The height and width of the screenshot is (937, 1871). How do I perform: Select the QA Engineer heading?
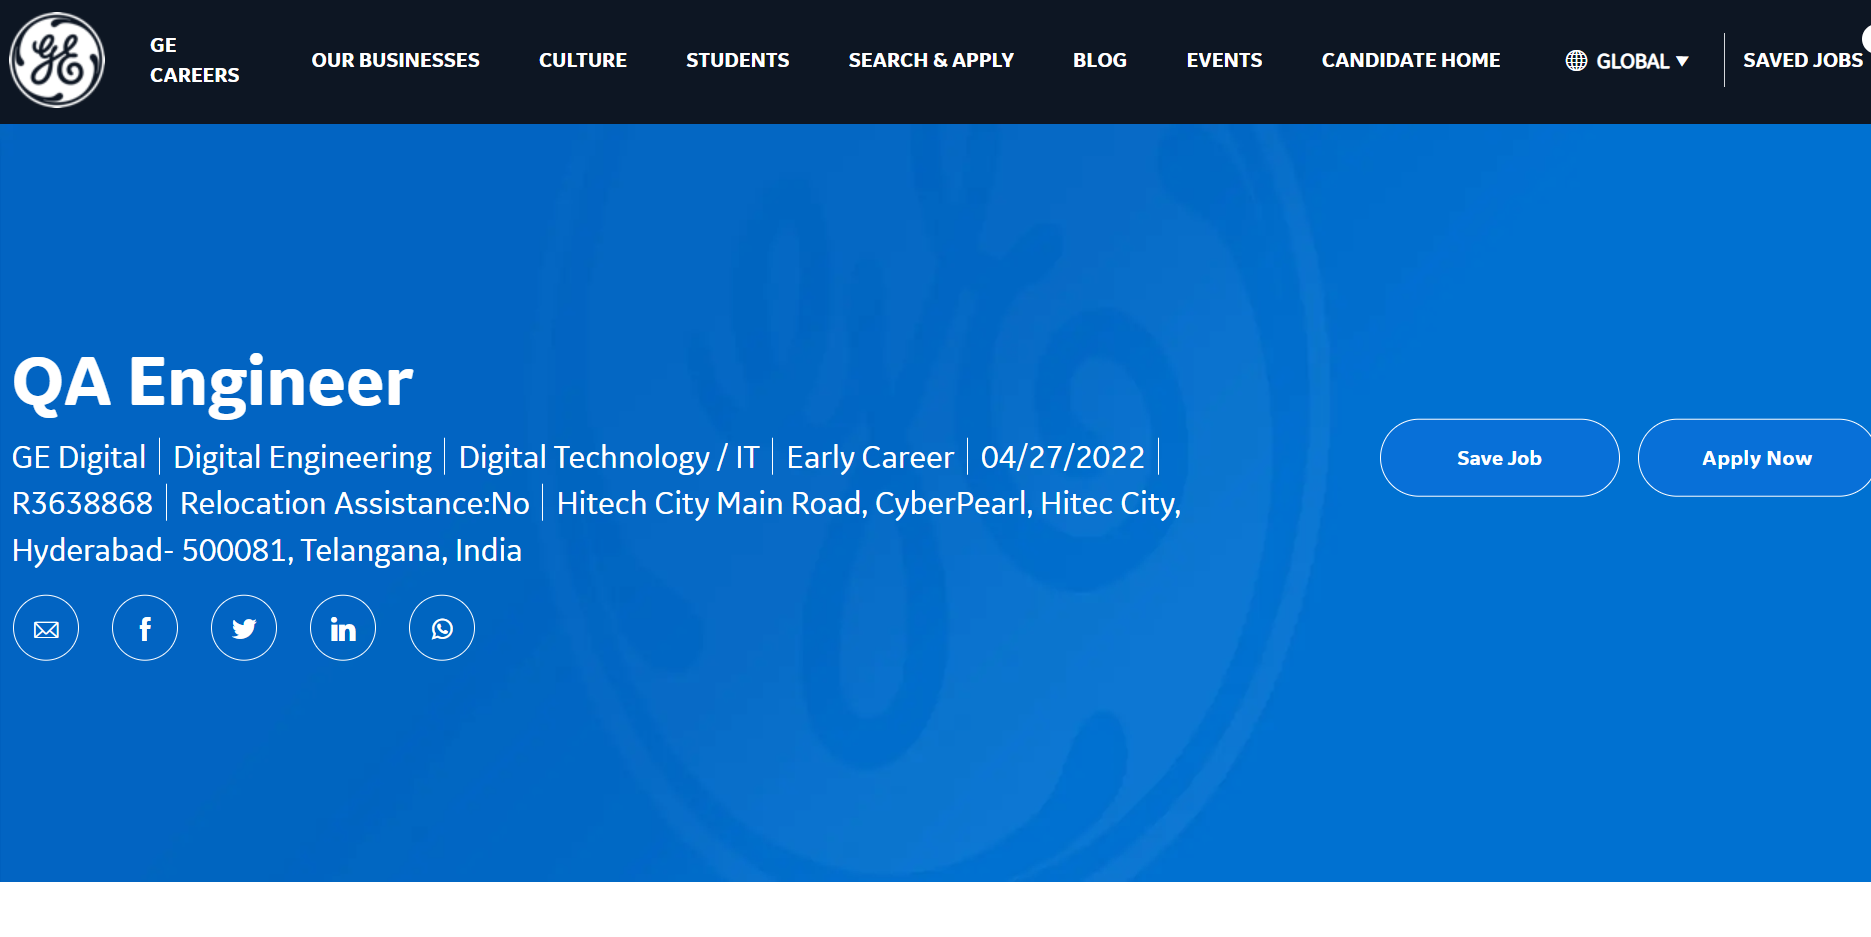[x=212, y=382]
